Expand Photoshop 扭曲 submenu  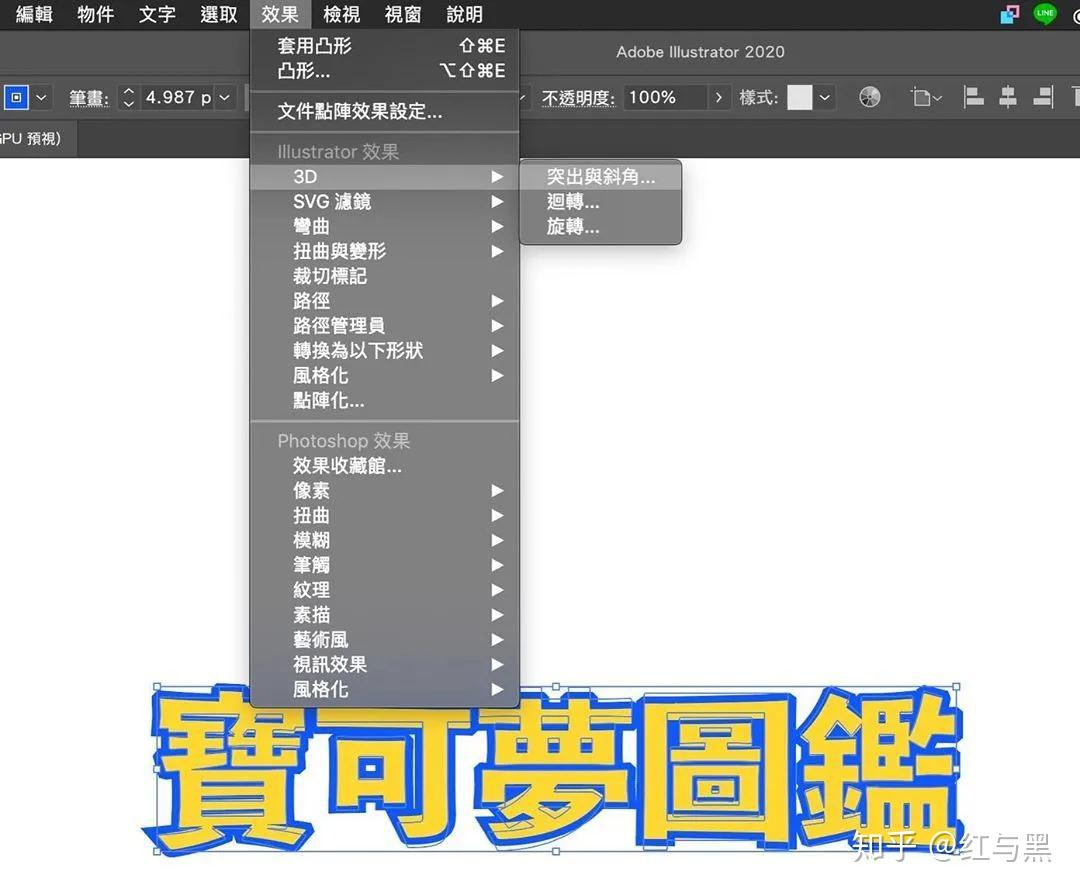click(384, 515)
